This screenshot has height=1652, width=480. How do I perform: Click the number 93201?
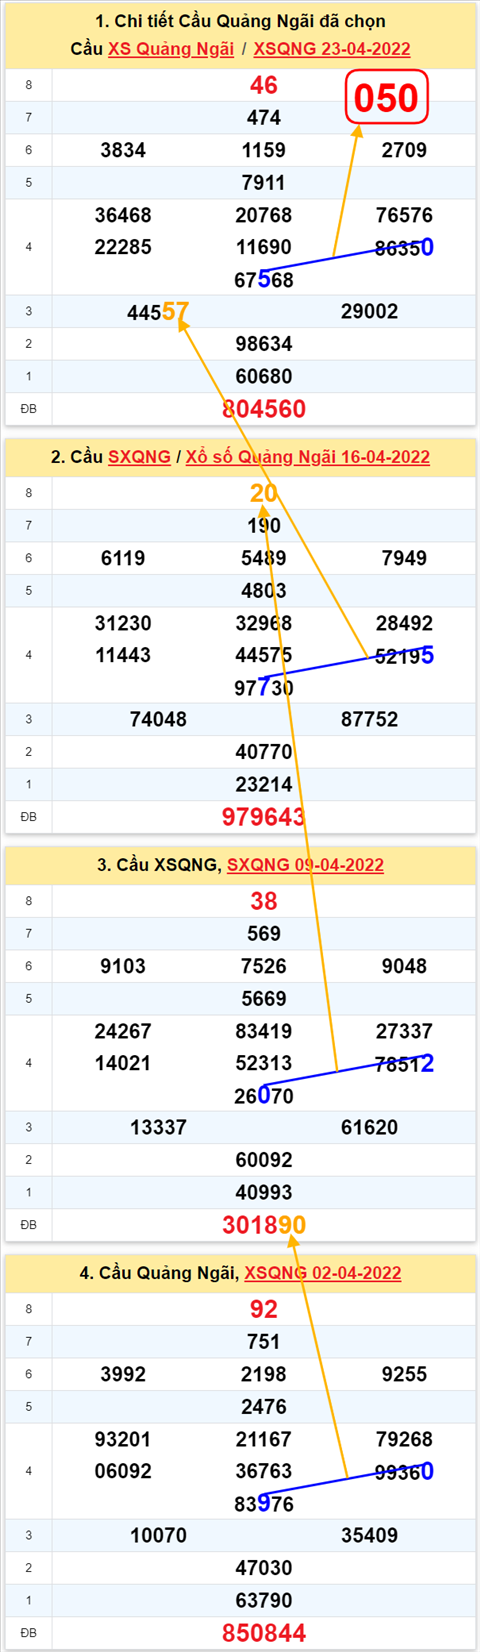pos(123,1439)
